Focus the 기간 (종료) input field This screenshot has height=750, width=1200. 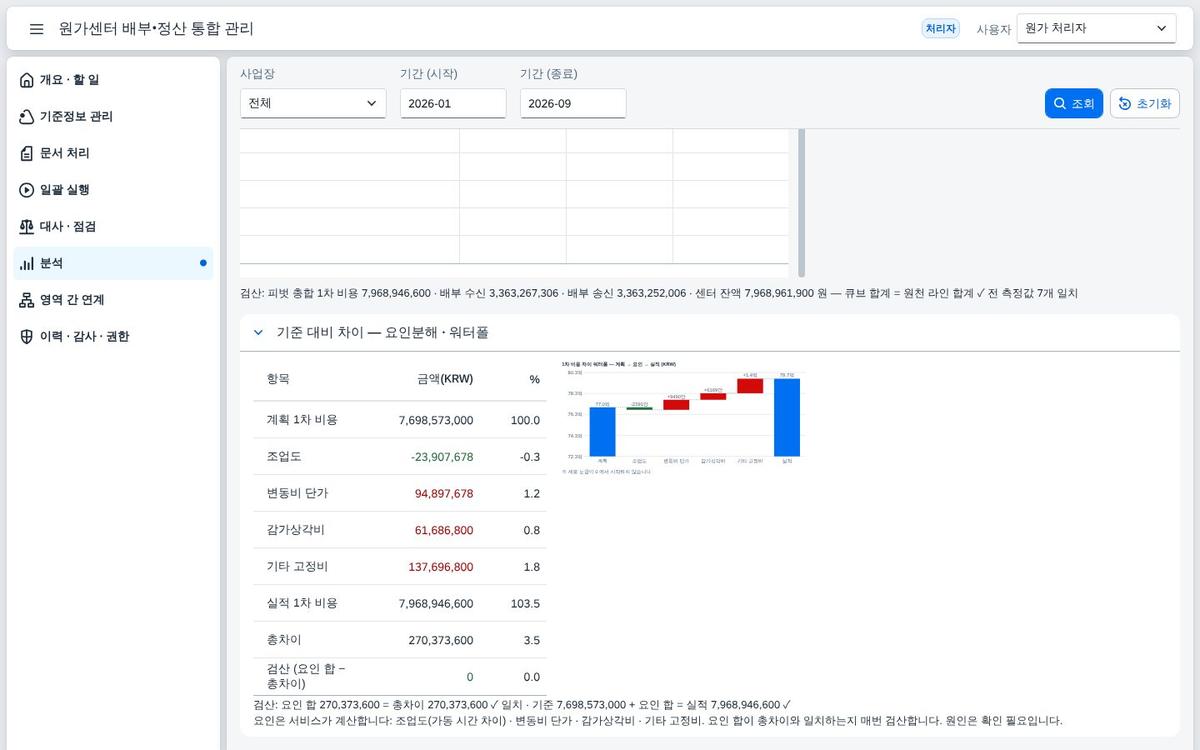coord(573,103)
